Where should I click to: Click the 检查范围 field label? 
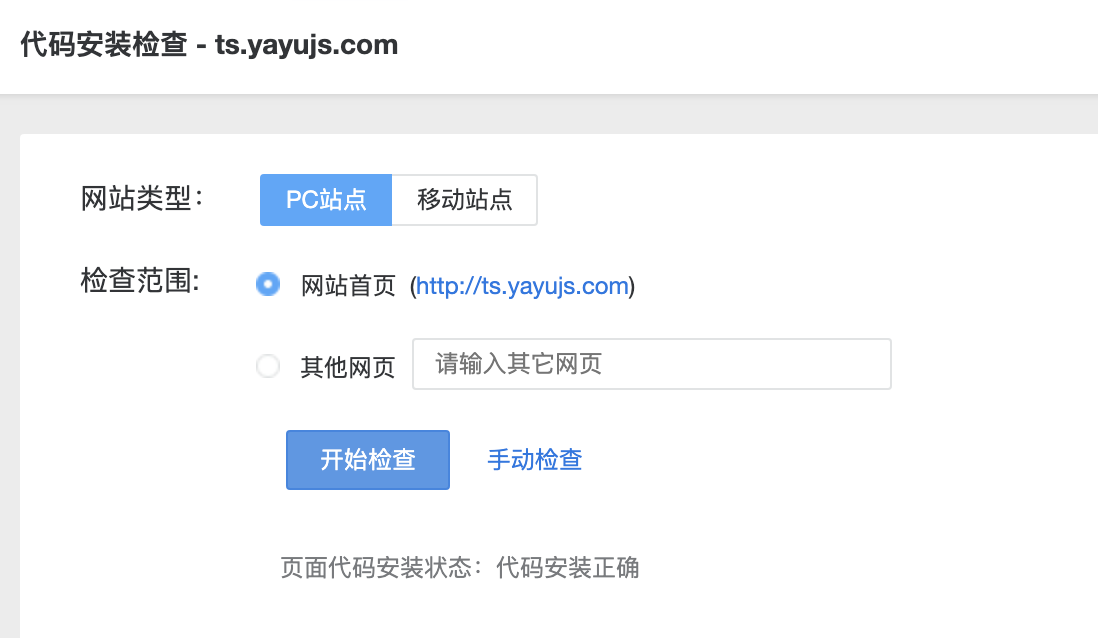(x=141, y=281)
